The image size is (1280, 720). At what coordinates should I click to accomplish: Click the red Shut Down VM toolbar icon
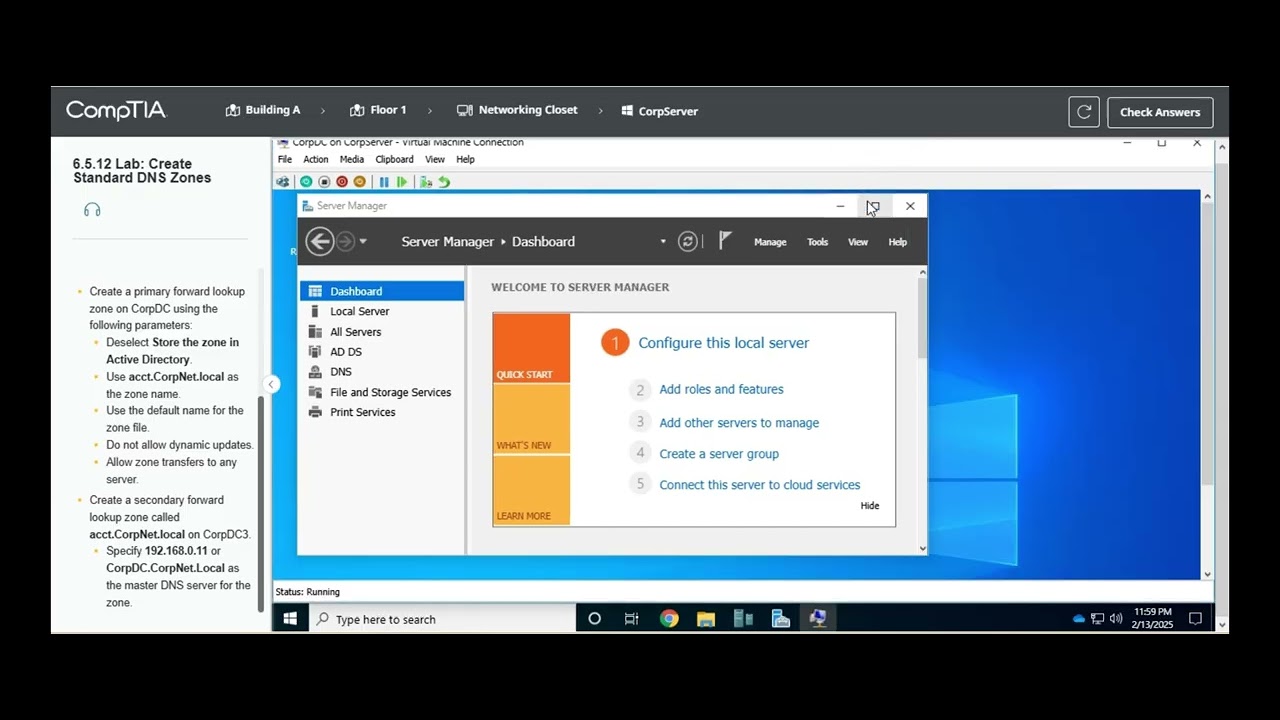[x=342, y=182]
